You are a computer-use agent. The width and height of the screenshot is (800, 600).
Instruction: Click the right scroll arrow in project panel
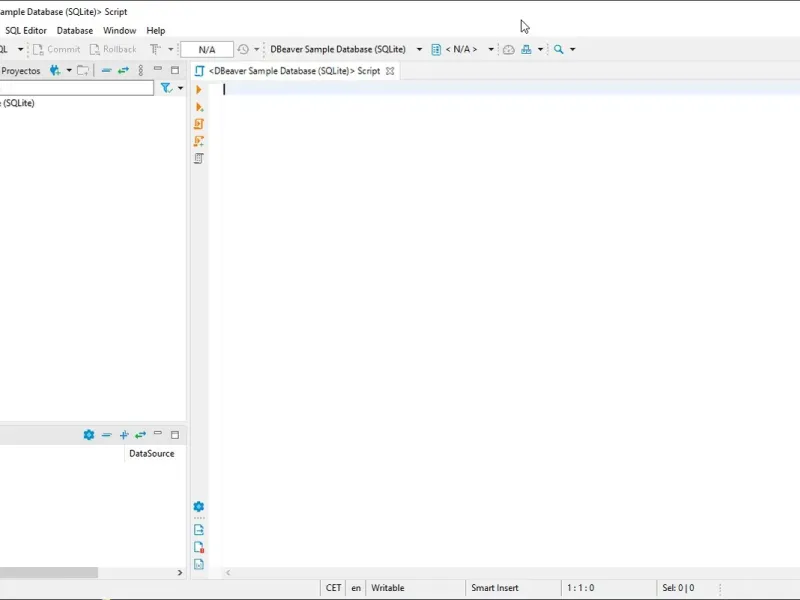[180, 572]
